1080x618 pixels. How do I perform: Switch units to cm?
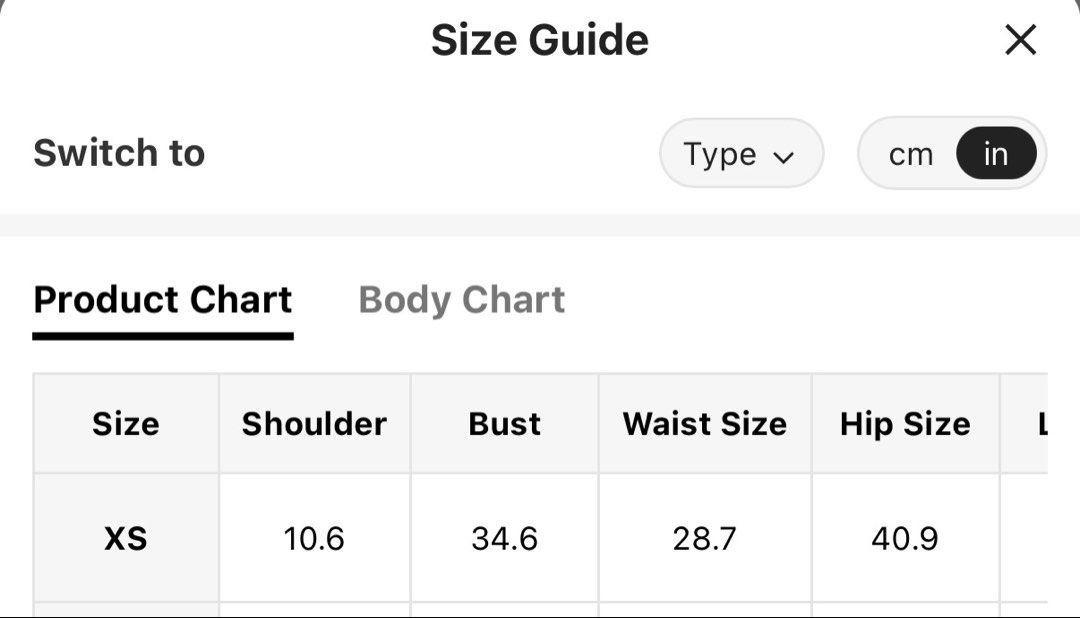pos(911,154)
